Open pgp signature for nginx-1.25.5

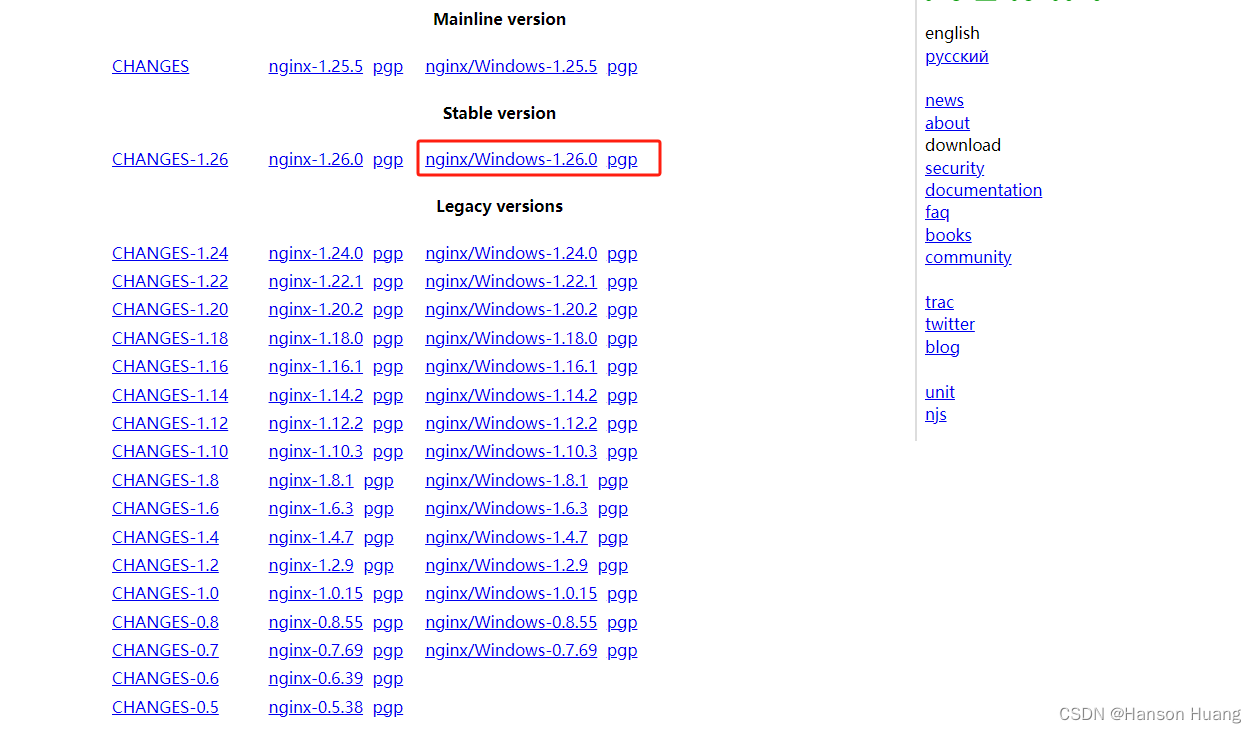click(388, 66)
